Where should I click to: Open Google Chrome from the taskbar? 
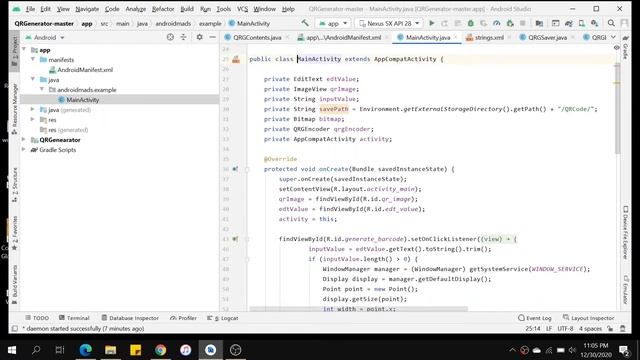(x=160, y=350)
